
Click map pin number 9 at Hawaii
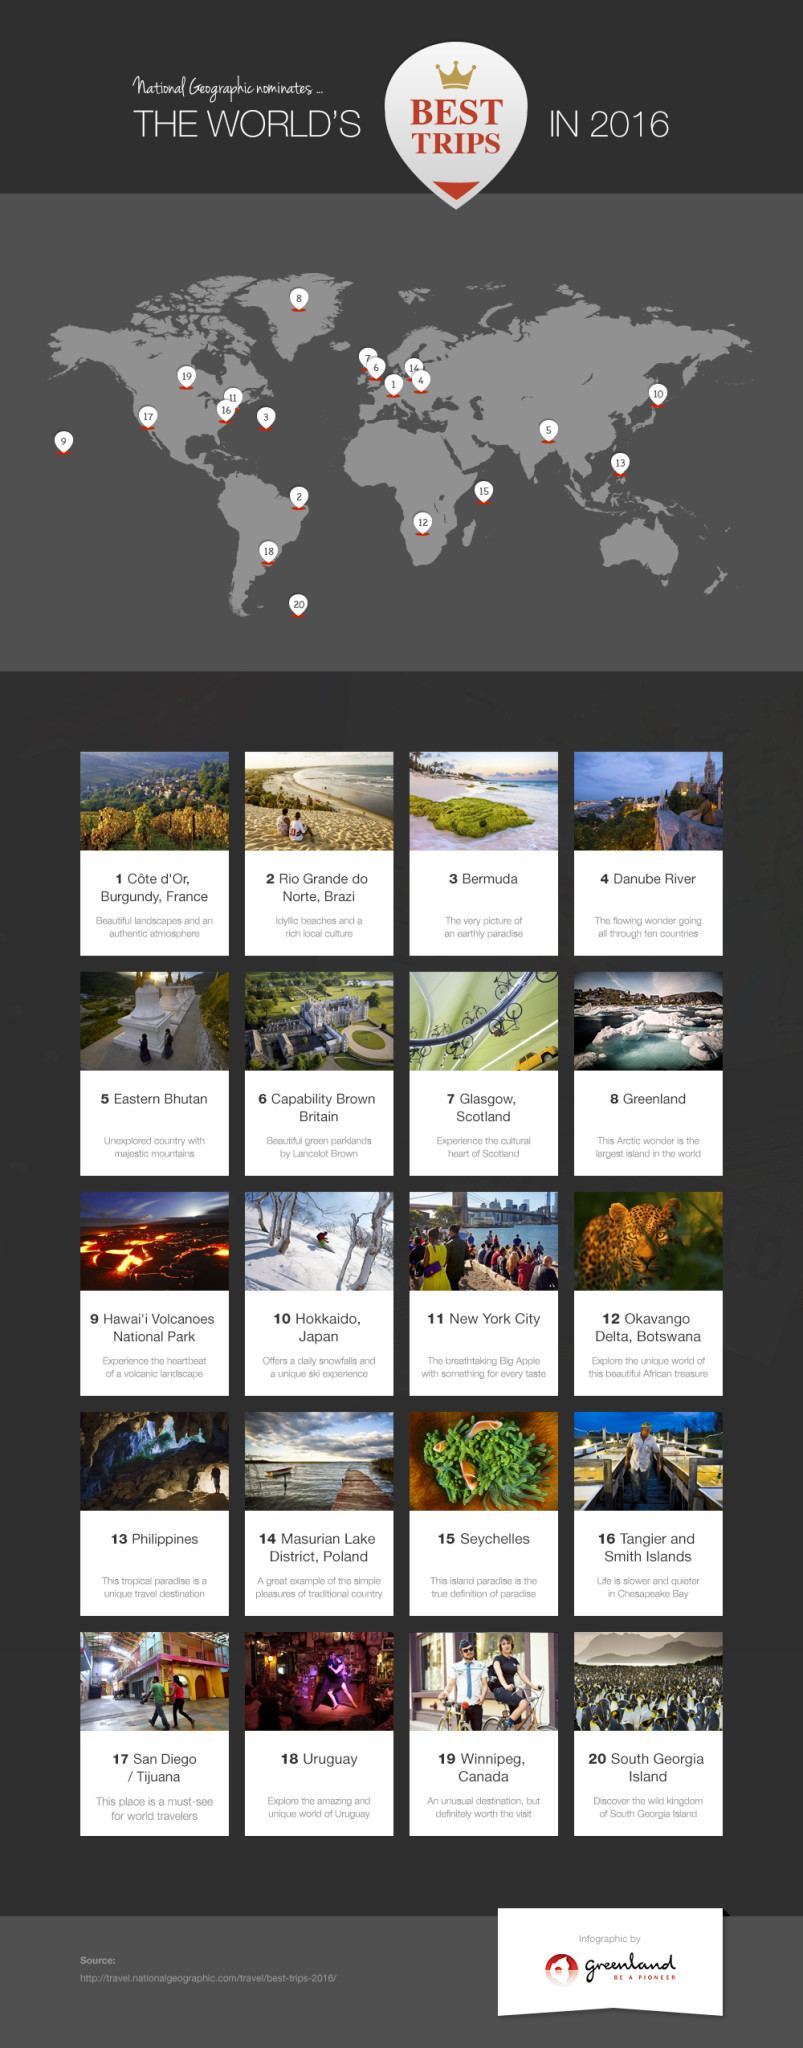[64, 442]
